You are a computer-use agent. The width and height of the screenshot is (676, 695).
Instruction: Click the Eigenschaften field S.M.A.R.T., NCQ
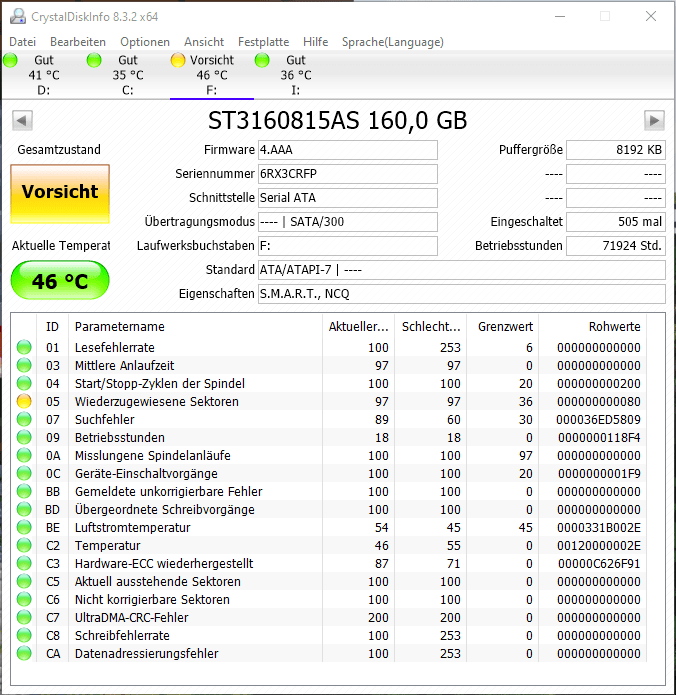click(x=462, y=293)
